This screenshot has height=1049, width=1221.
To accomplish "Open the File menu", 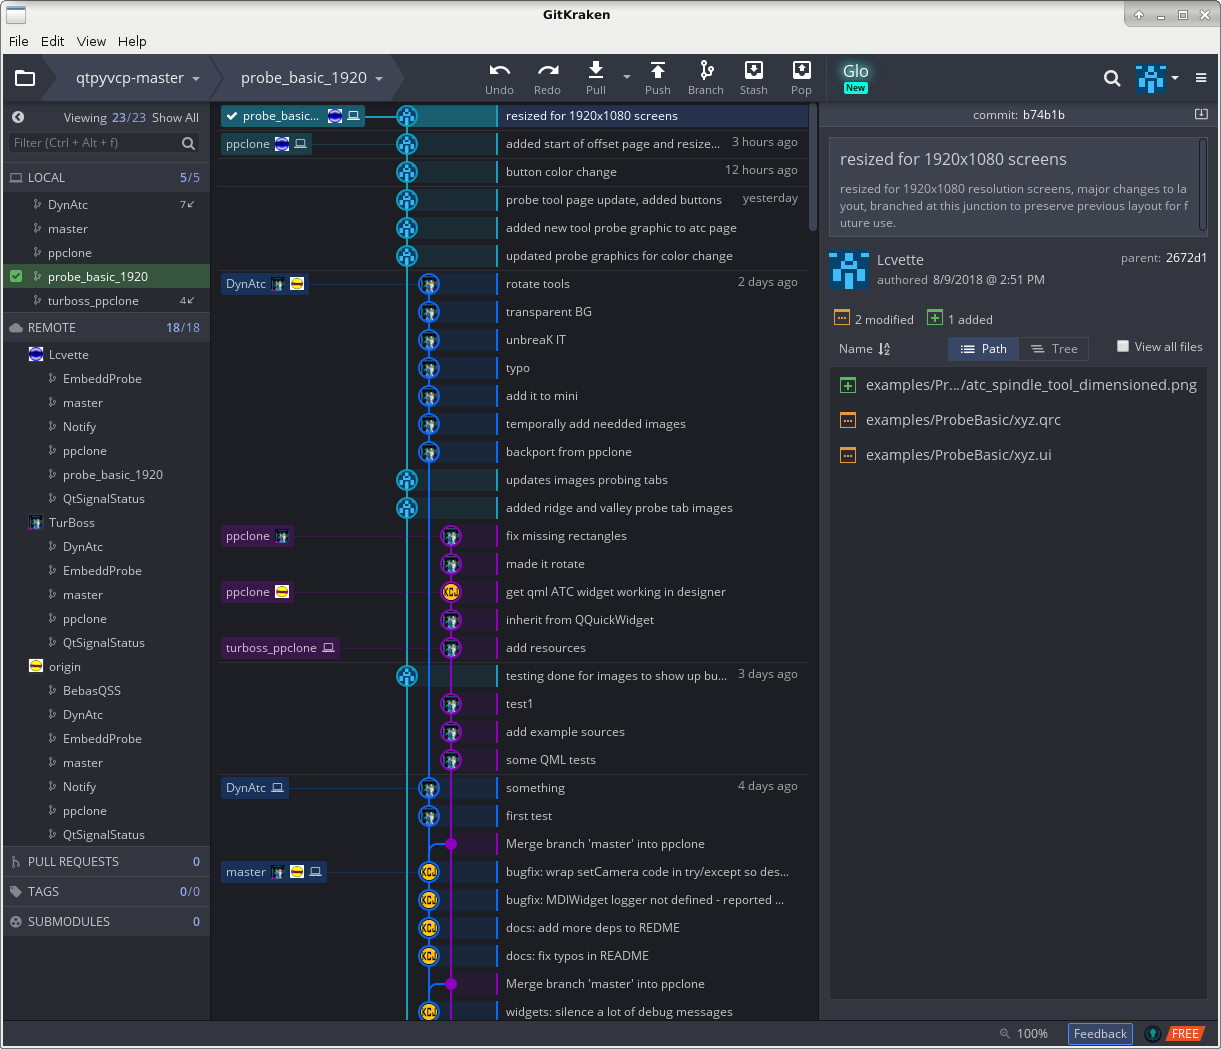I will 19,41.
